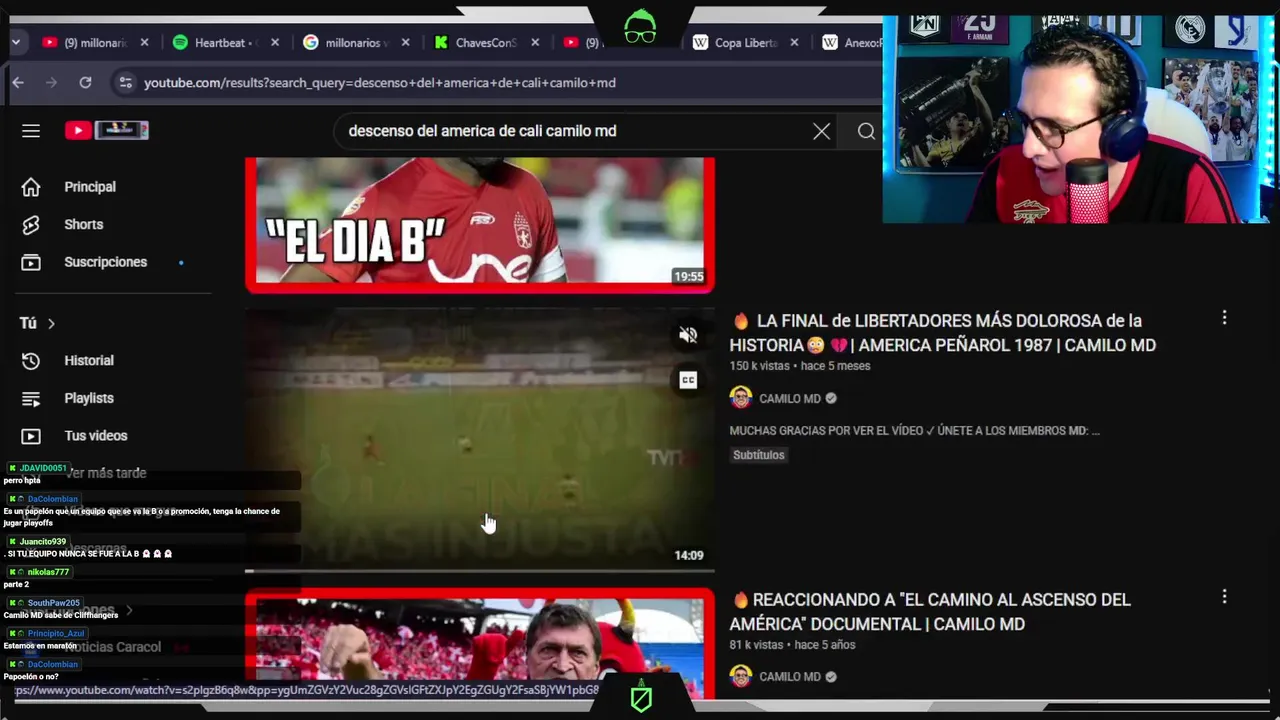Click the Shorts icon in the sidebar

(x=31, y=225)
